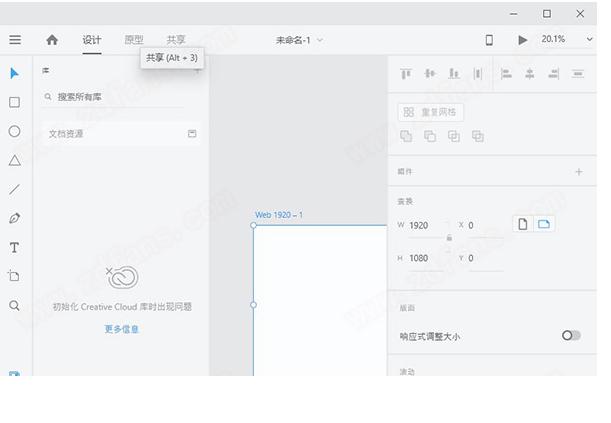Click the H height field showing 1080
Image resolution: width=611 pixels, height=423 pixels.
pos(424,259)
